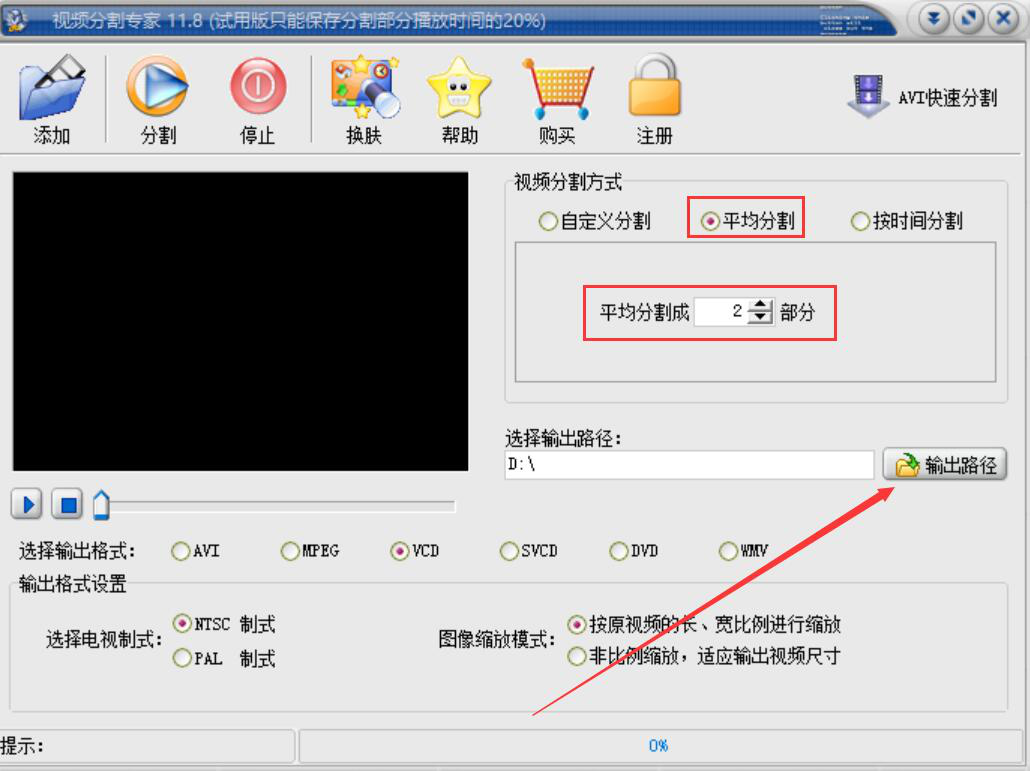Click the 输出路径 browse button
Screen dimensions: 1030x771
point(945,465)
